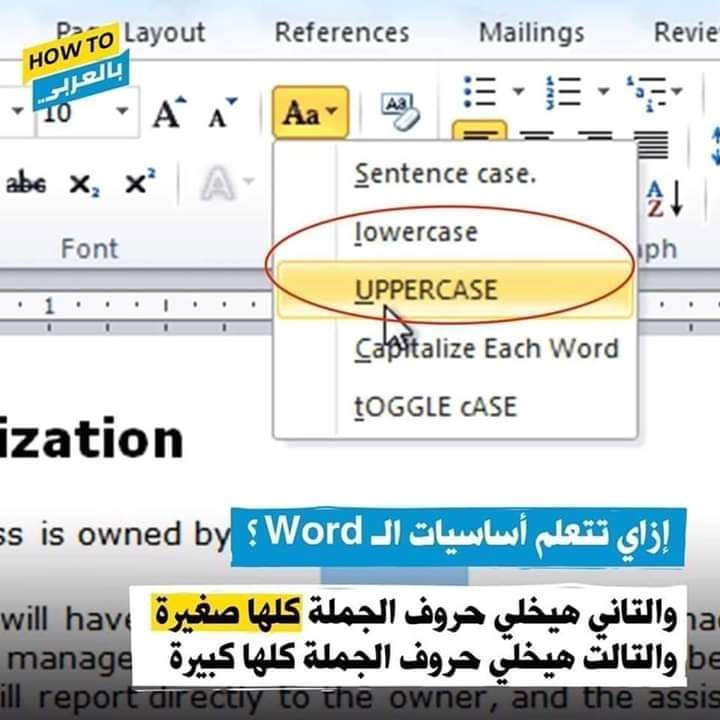Toggle superscript formatting
Image resolution: width=720 pixels, height=720 pixels.
click(x=140, y=184)
